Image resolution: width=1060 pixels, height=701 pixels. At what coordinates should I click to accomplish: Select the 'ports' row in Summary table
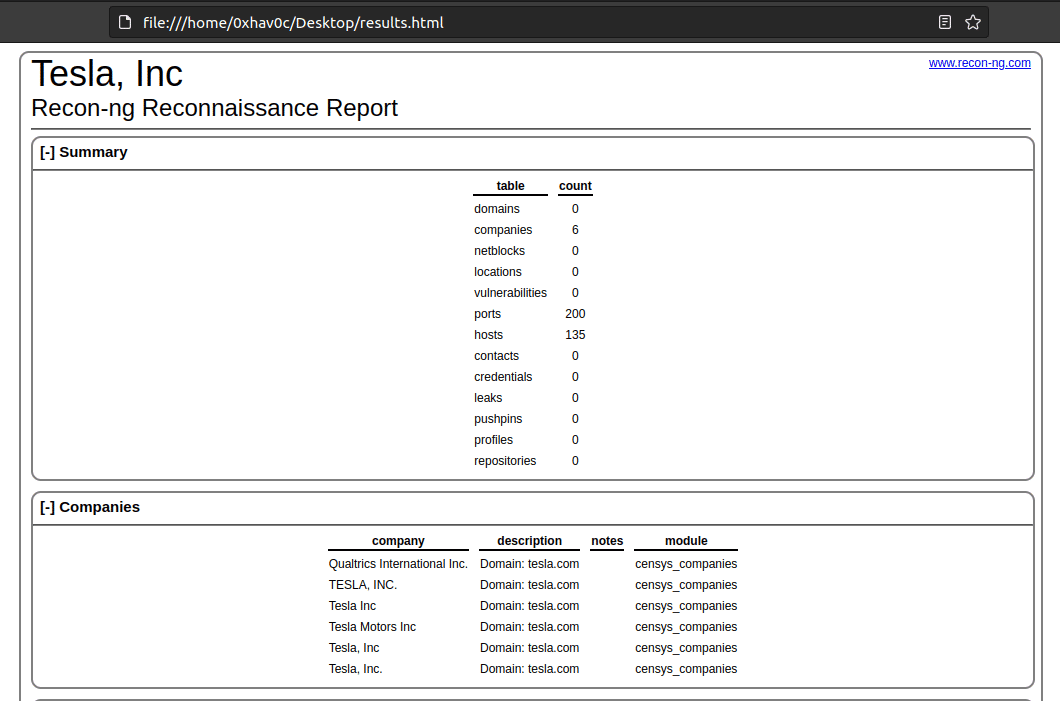click(488, 314)
